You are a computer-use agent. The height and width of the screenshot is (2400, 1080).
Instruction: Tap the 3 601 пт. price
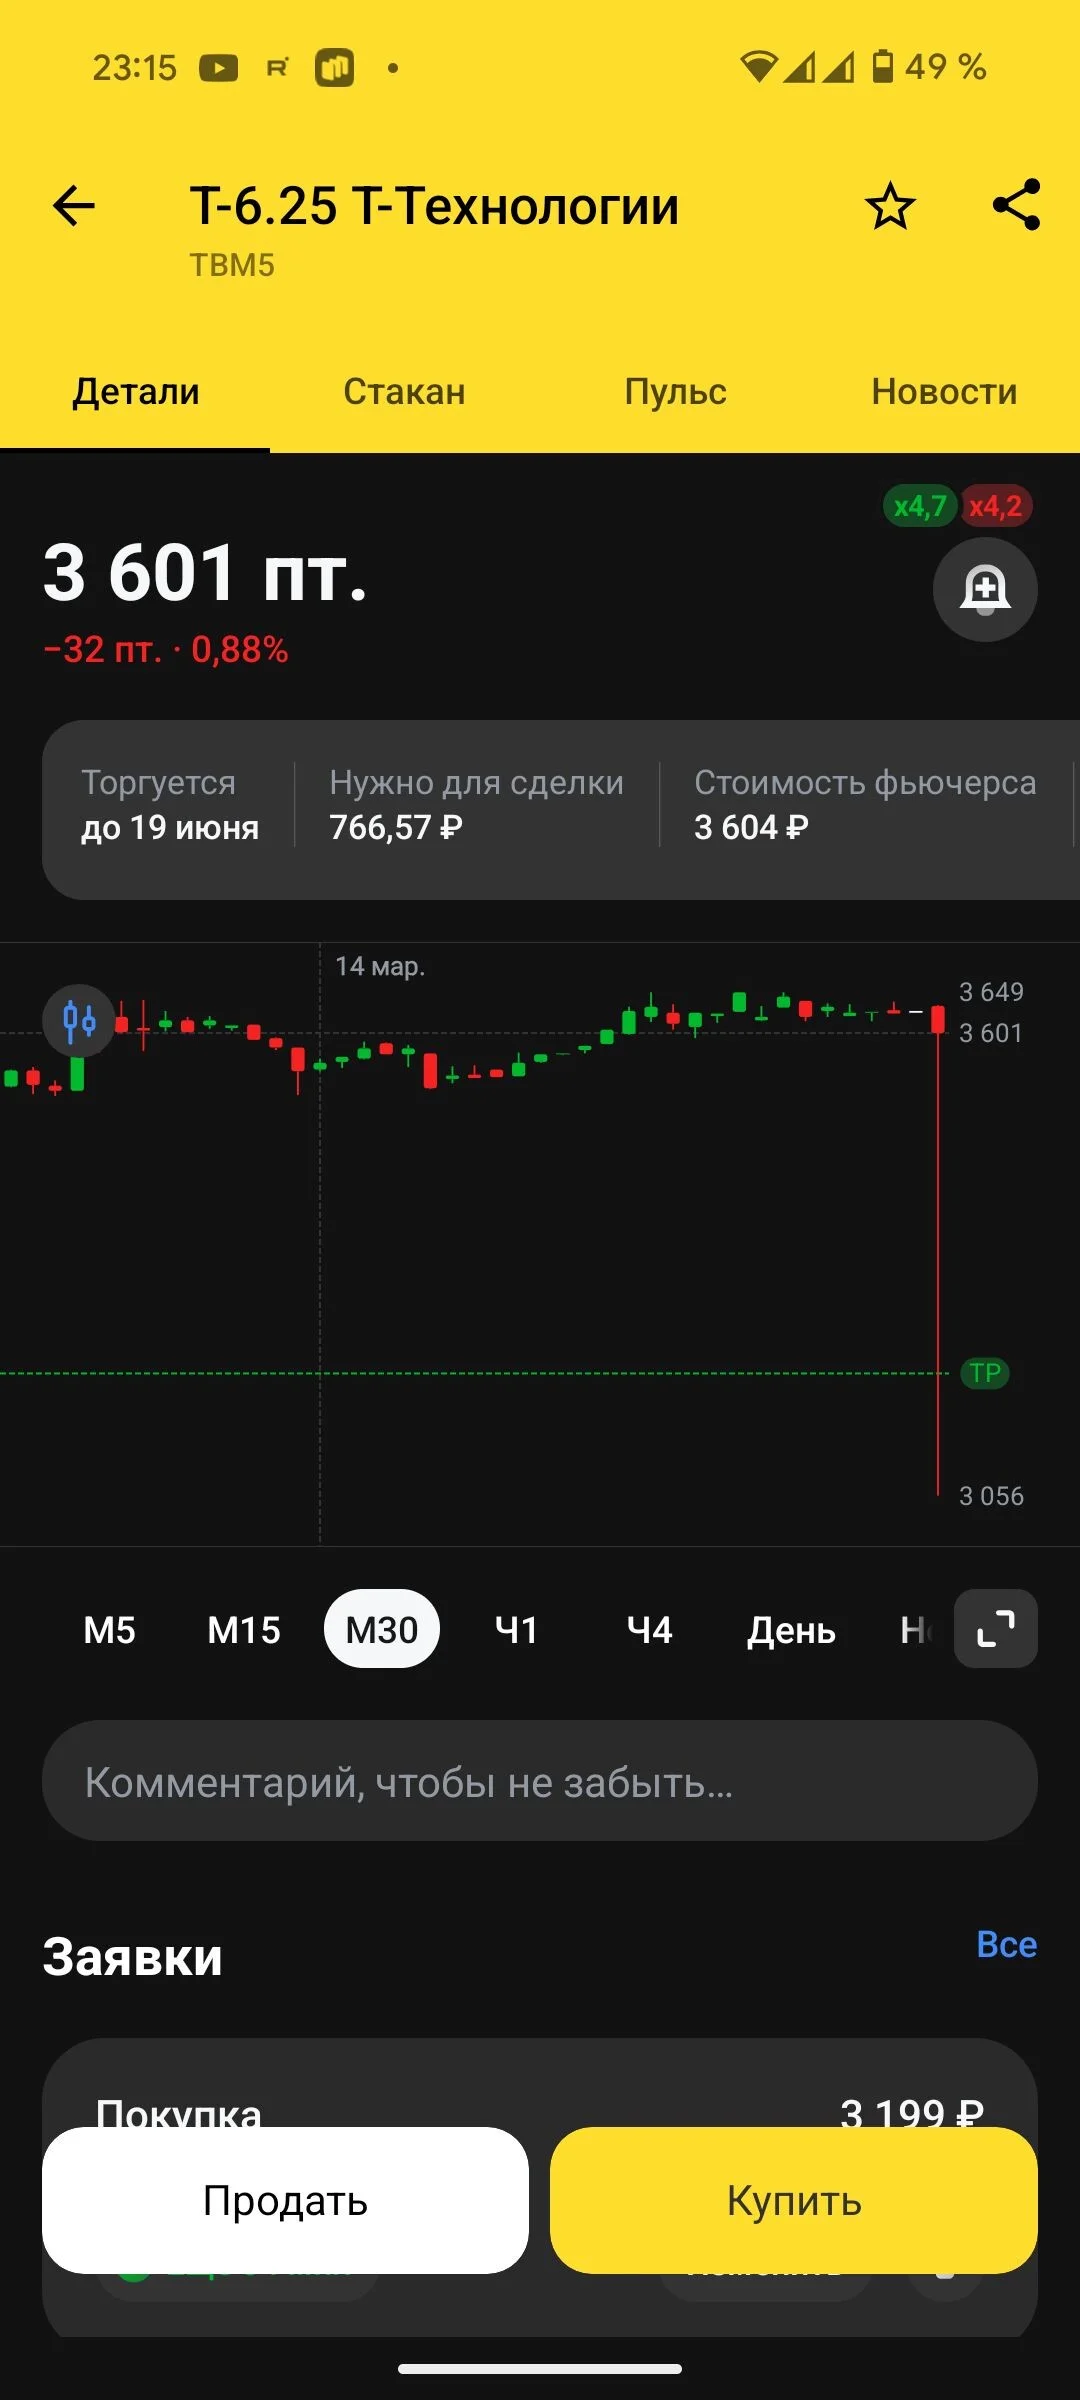tap(205, 573)
